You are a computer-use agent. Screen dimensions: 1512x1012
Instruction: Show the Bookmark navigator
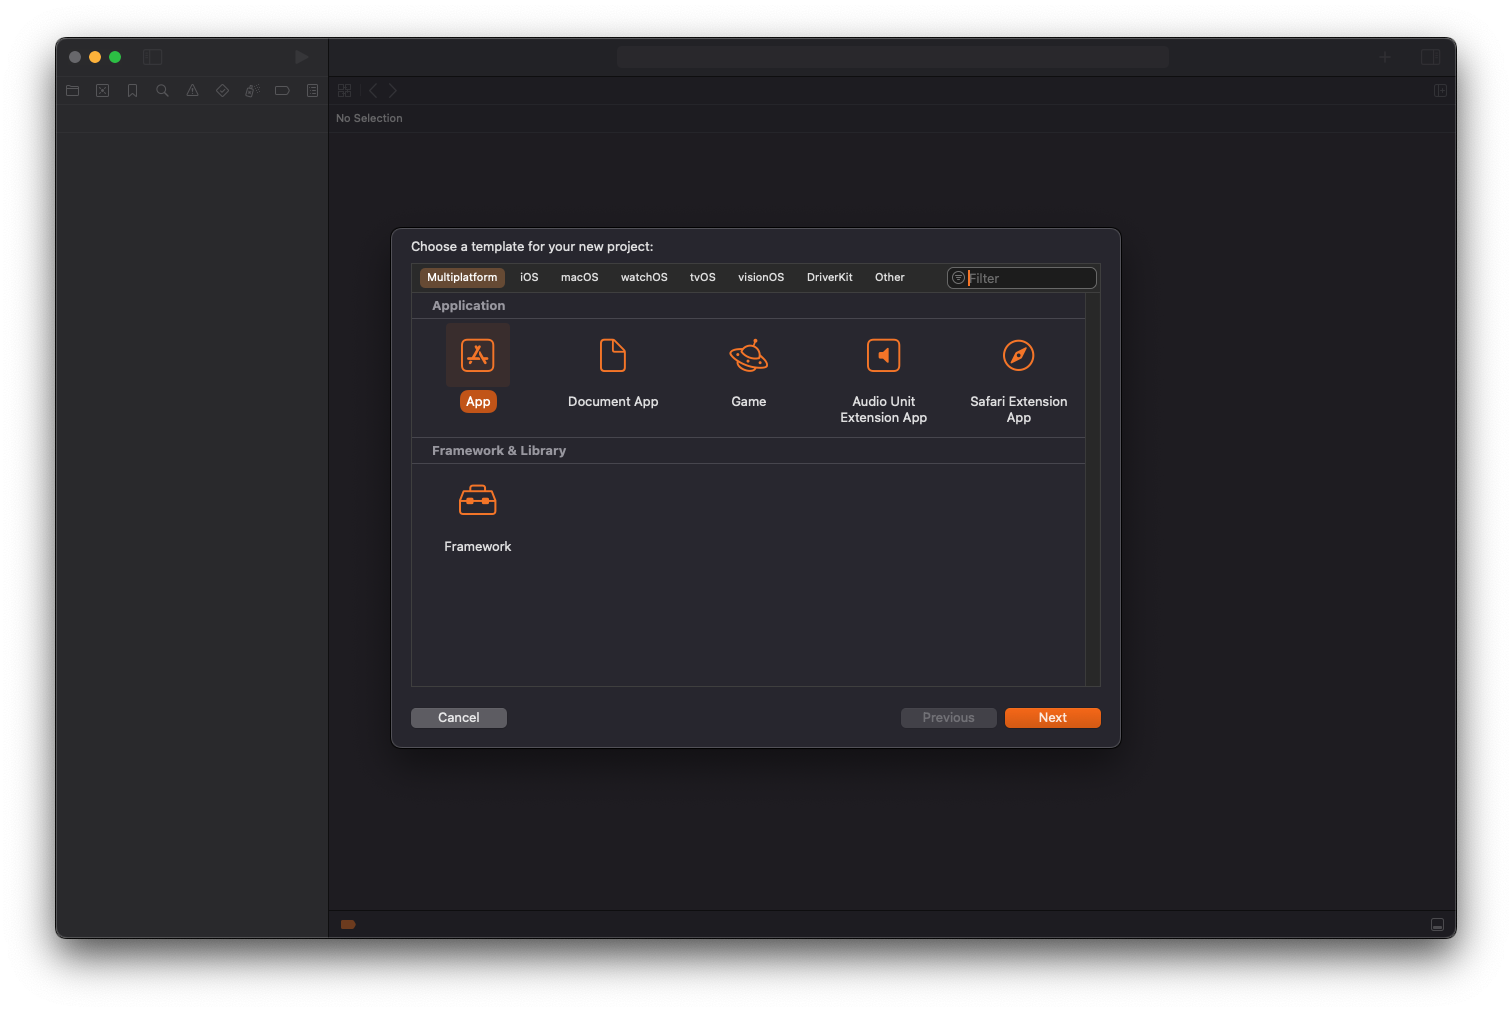(132, 91)
